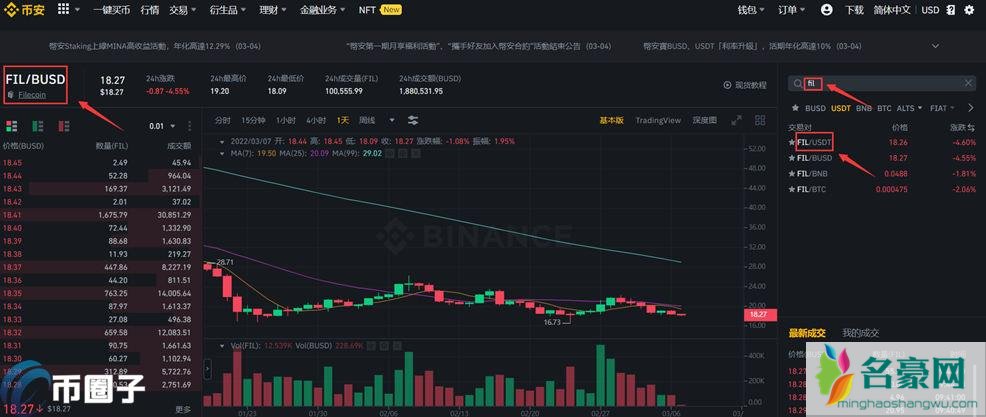Switch to 最新成交 recent trades tab
This screenshot has width=986, height=417.
(x=807, y=333)
